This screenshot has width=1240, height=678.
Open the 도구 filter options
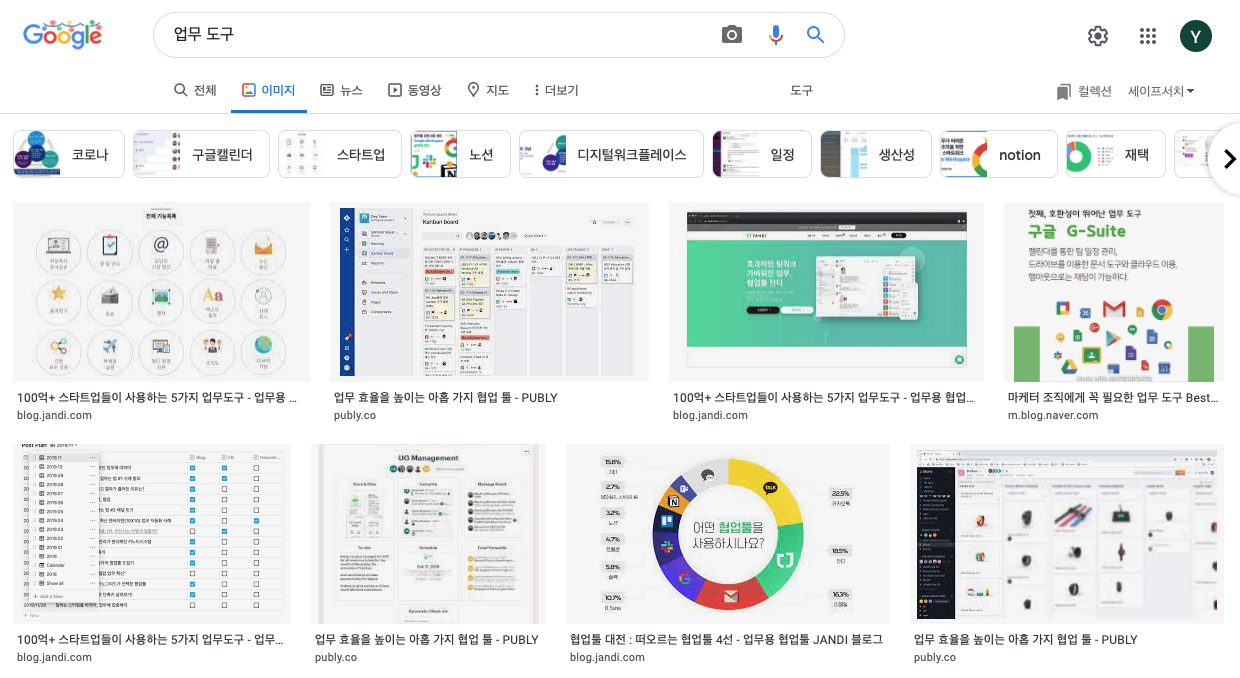pos(802,90)
